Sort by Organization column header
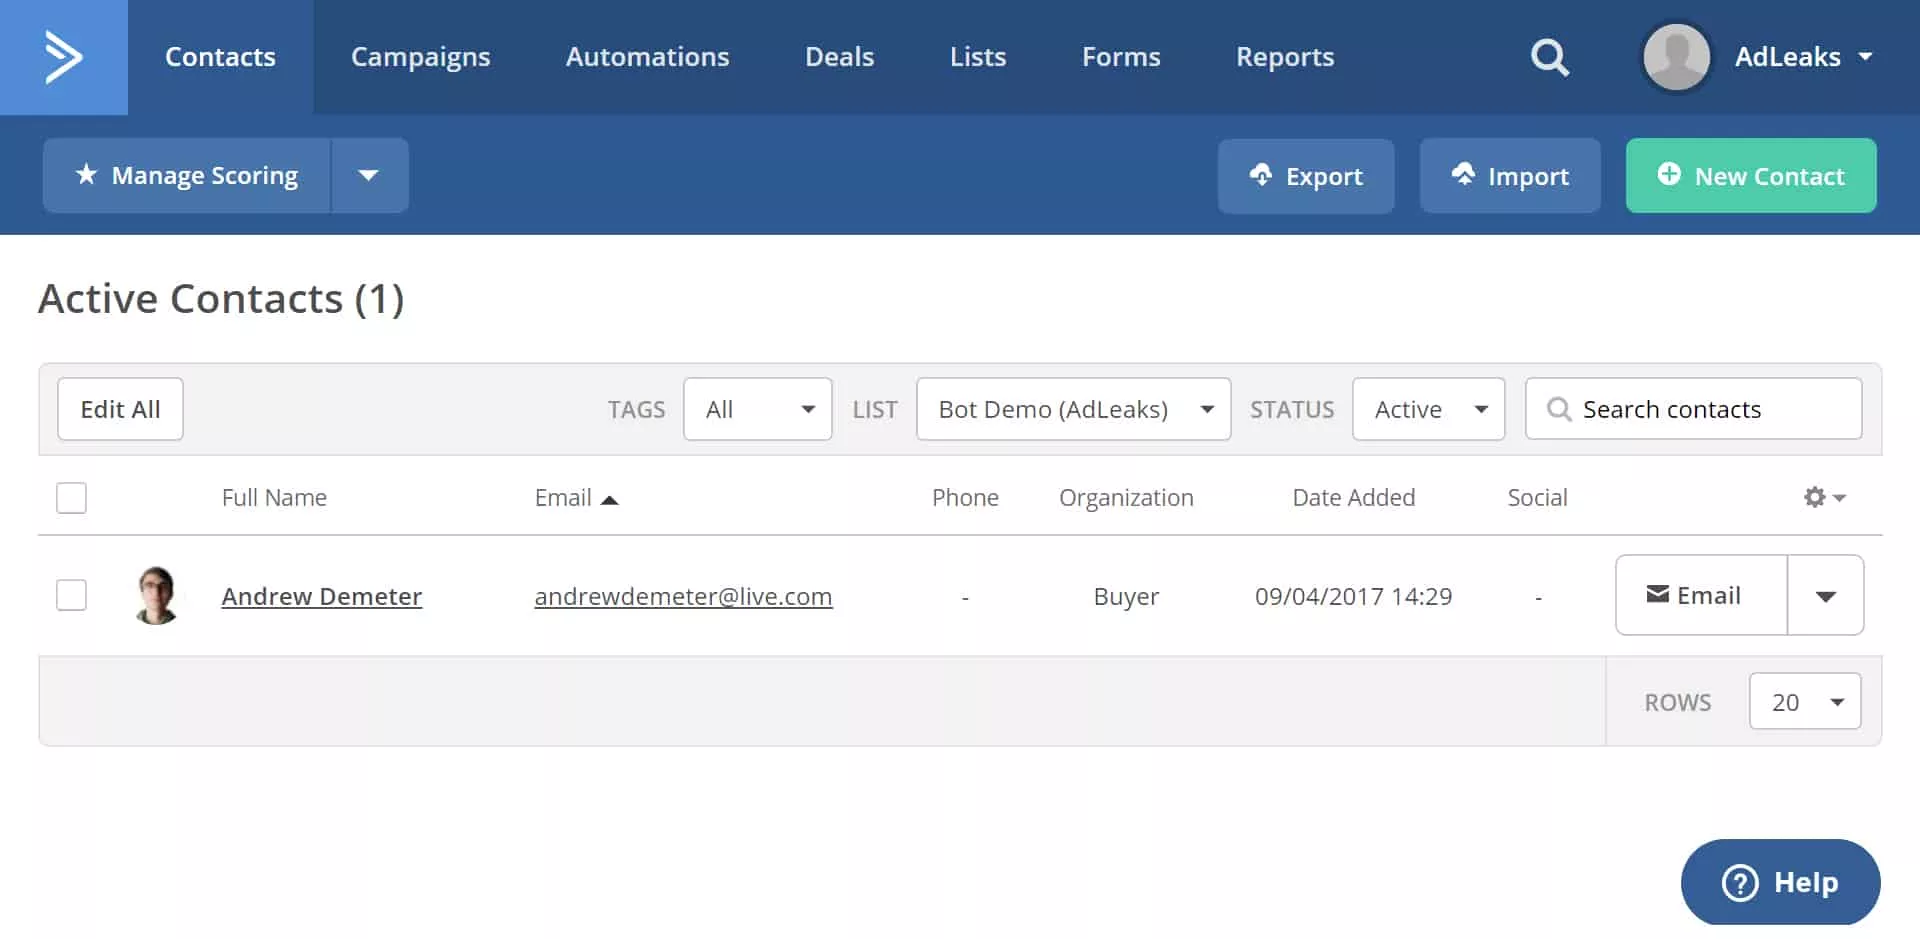The width and height of the screenshot is (1920, 939). 1126,497
